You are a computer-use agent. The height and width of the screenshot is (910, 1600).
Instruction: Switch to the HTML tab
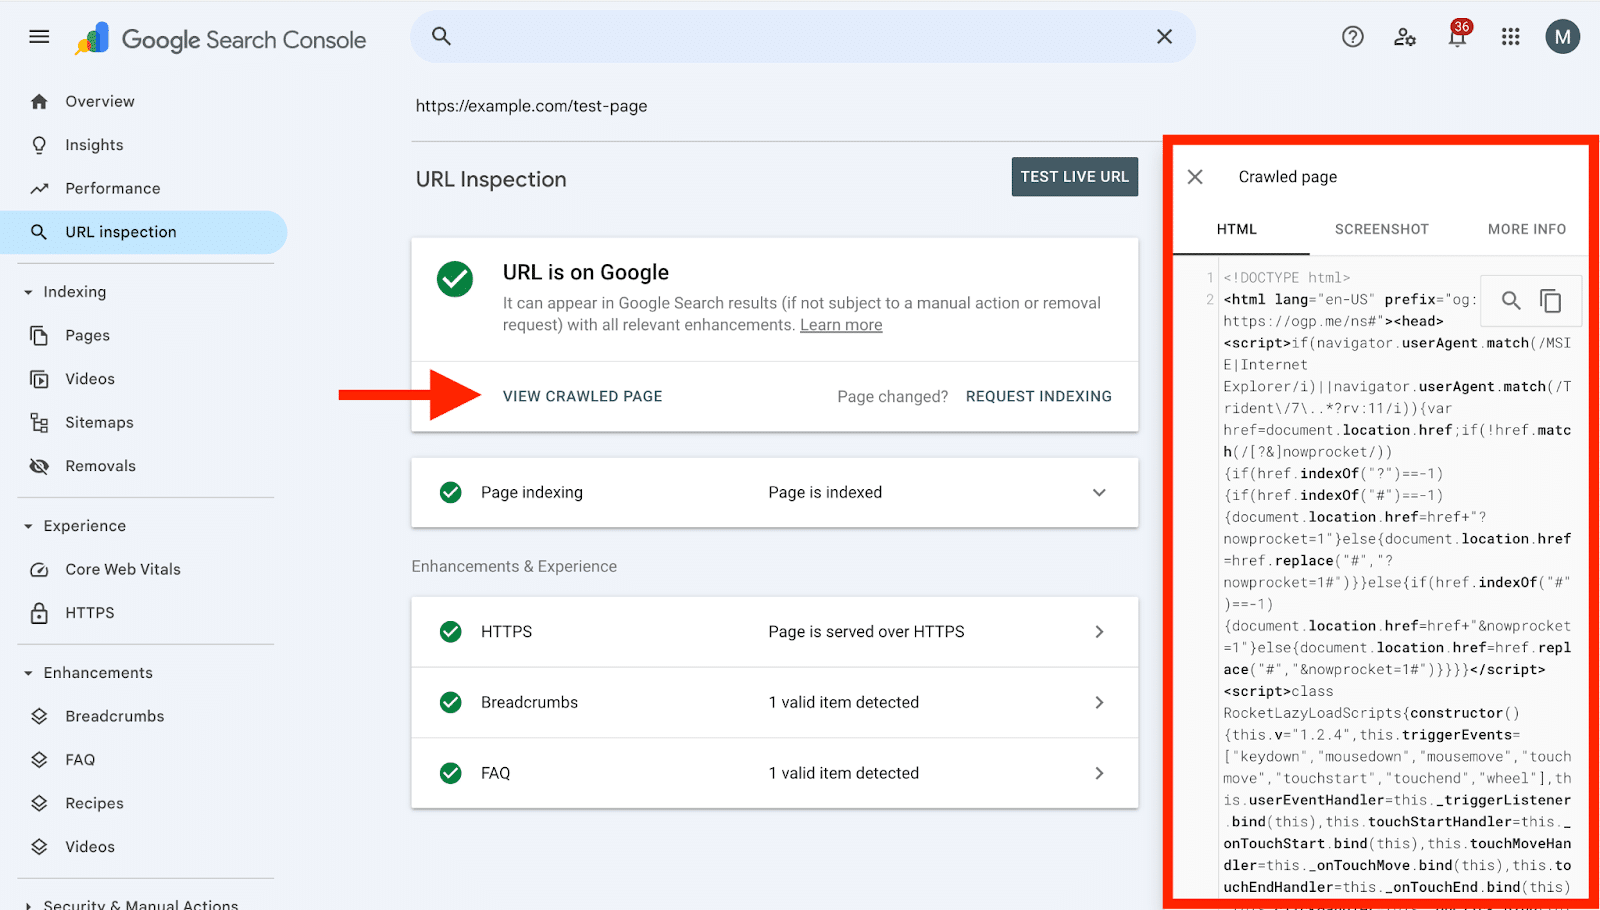[x=1237, y=229]
